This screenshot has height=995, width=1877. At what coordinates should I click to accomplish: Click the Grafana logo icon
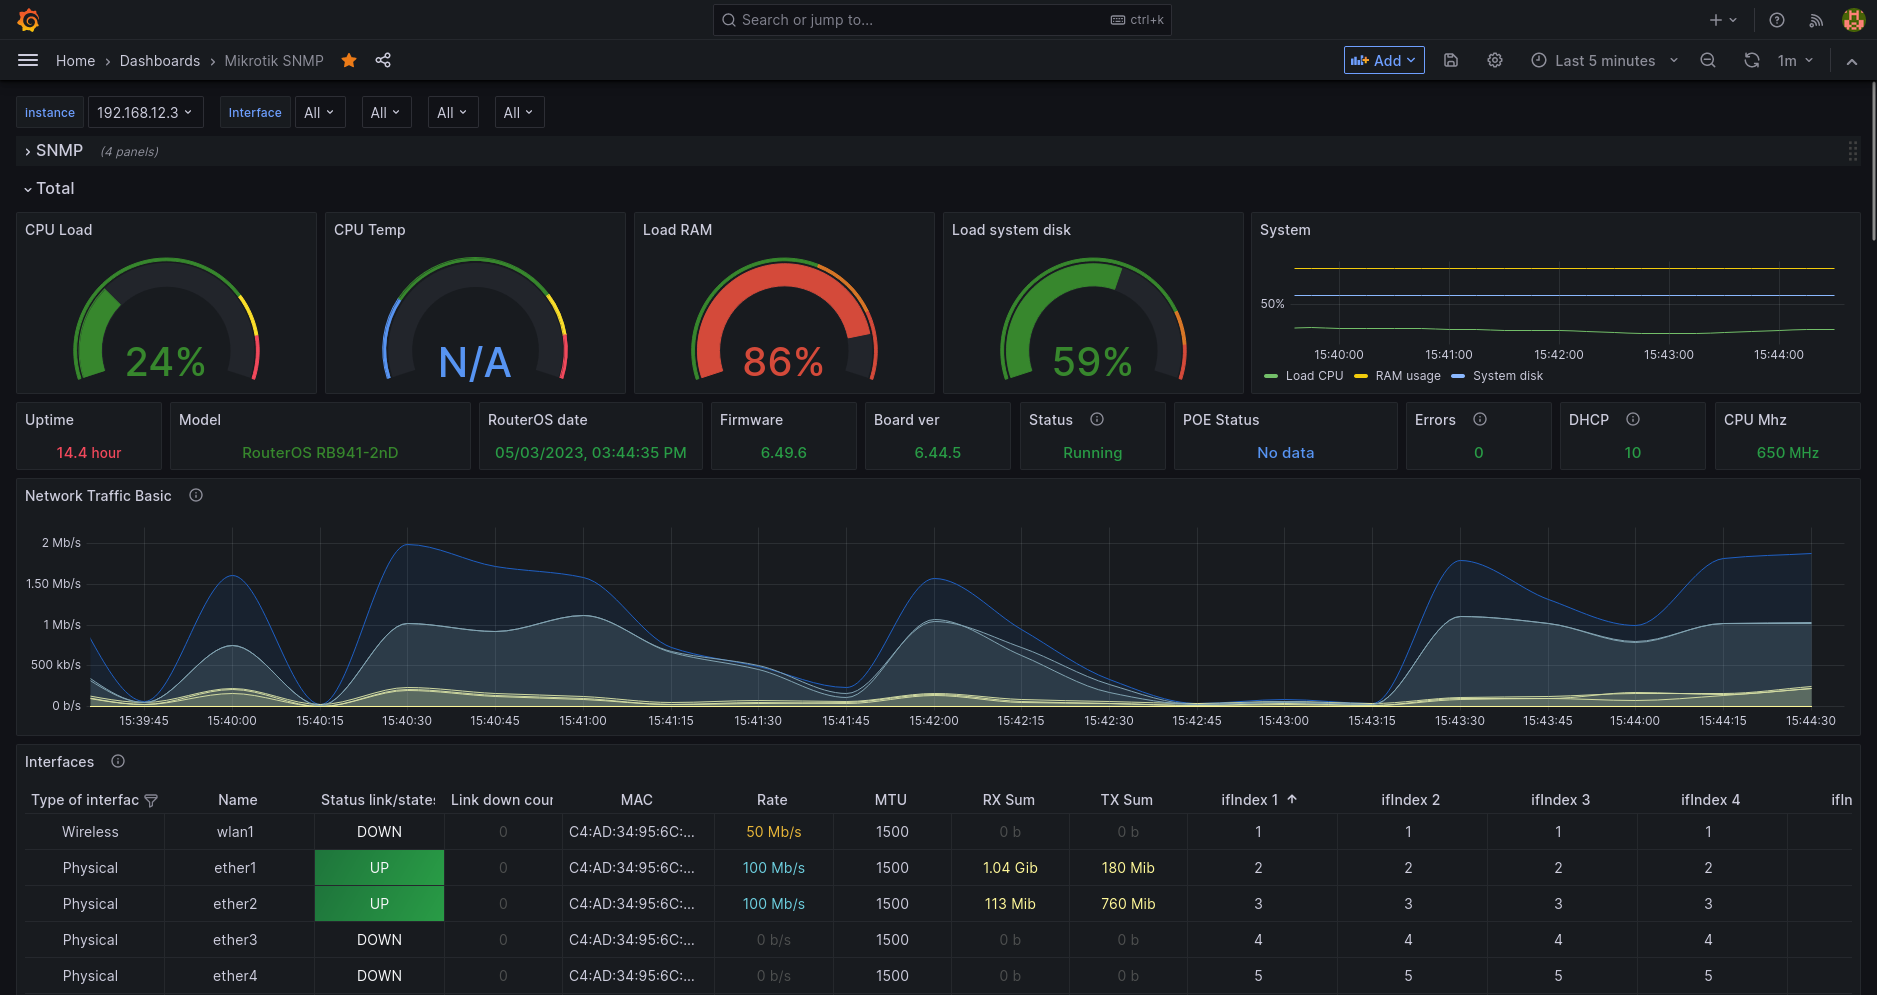coord(29,20)
